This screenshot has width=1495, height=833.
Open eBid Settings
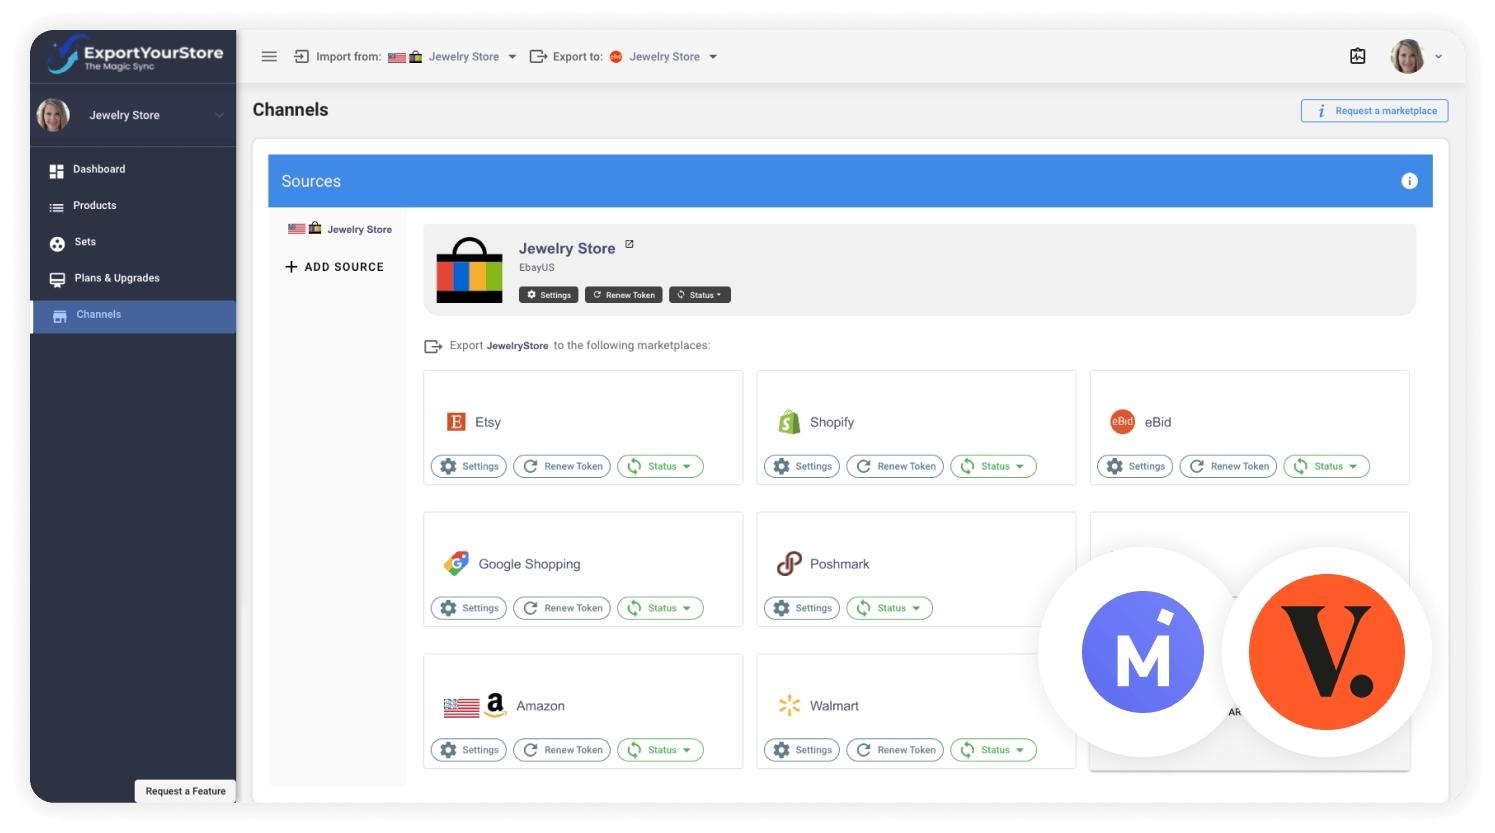click(x=1135, y=466)
